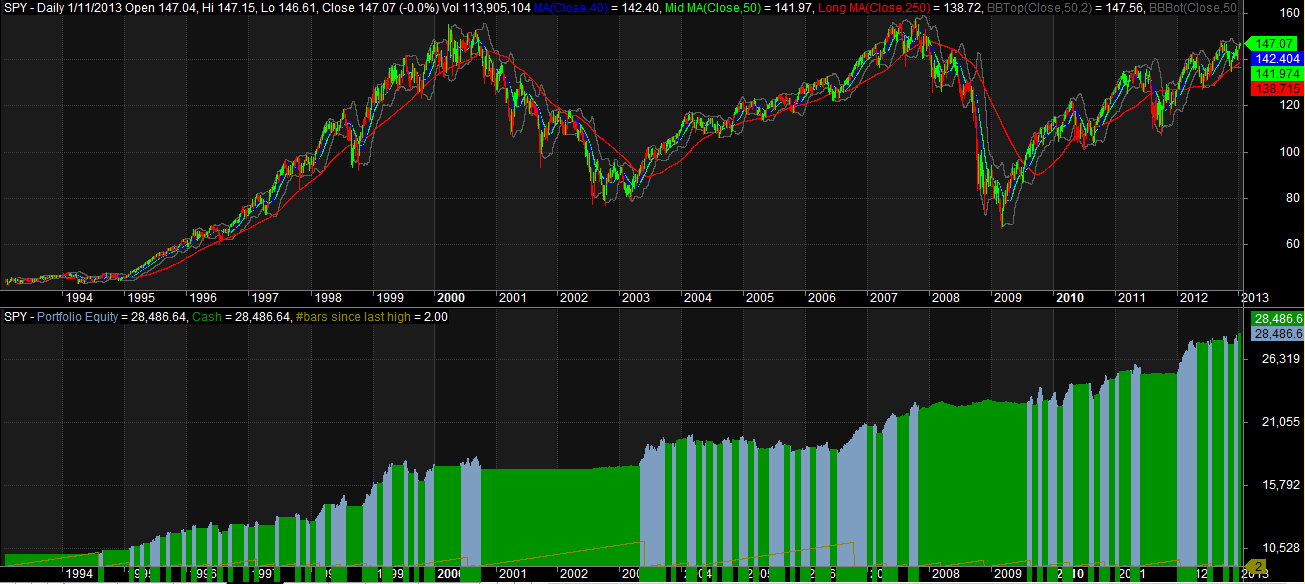The image size is (1305, 584).
Task: Select year 2001 on the price chart axis
Action: [x=513, y=298]
